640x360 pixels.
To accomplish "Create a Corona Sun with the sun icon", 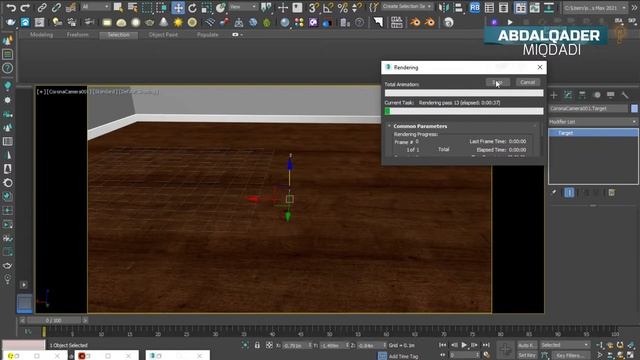I will (x=178, y=22).
